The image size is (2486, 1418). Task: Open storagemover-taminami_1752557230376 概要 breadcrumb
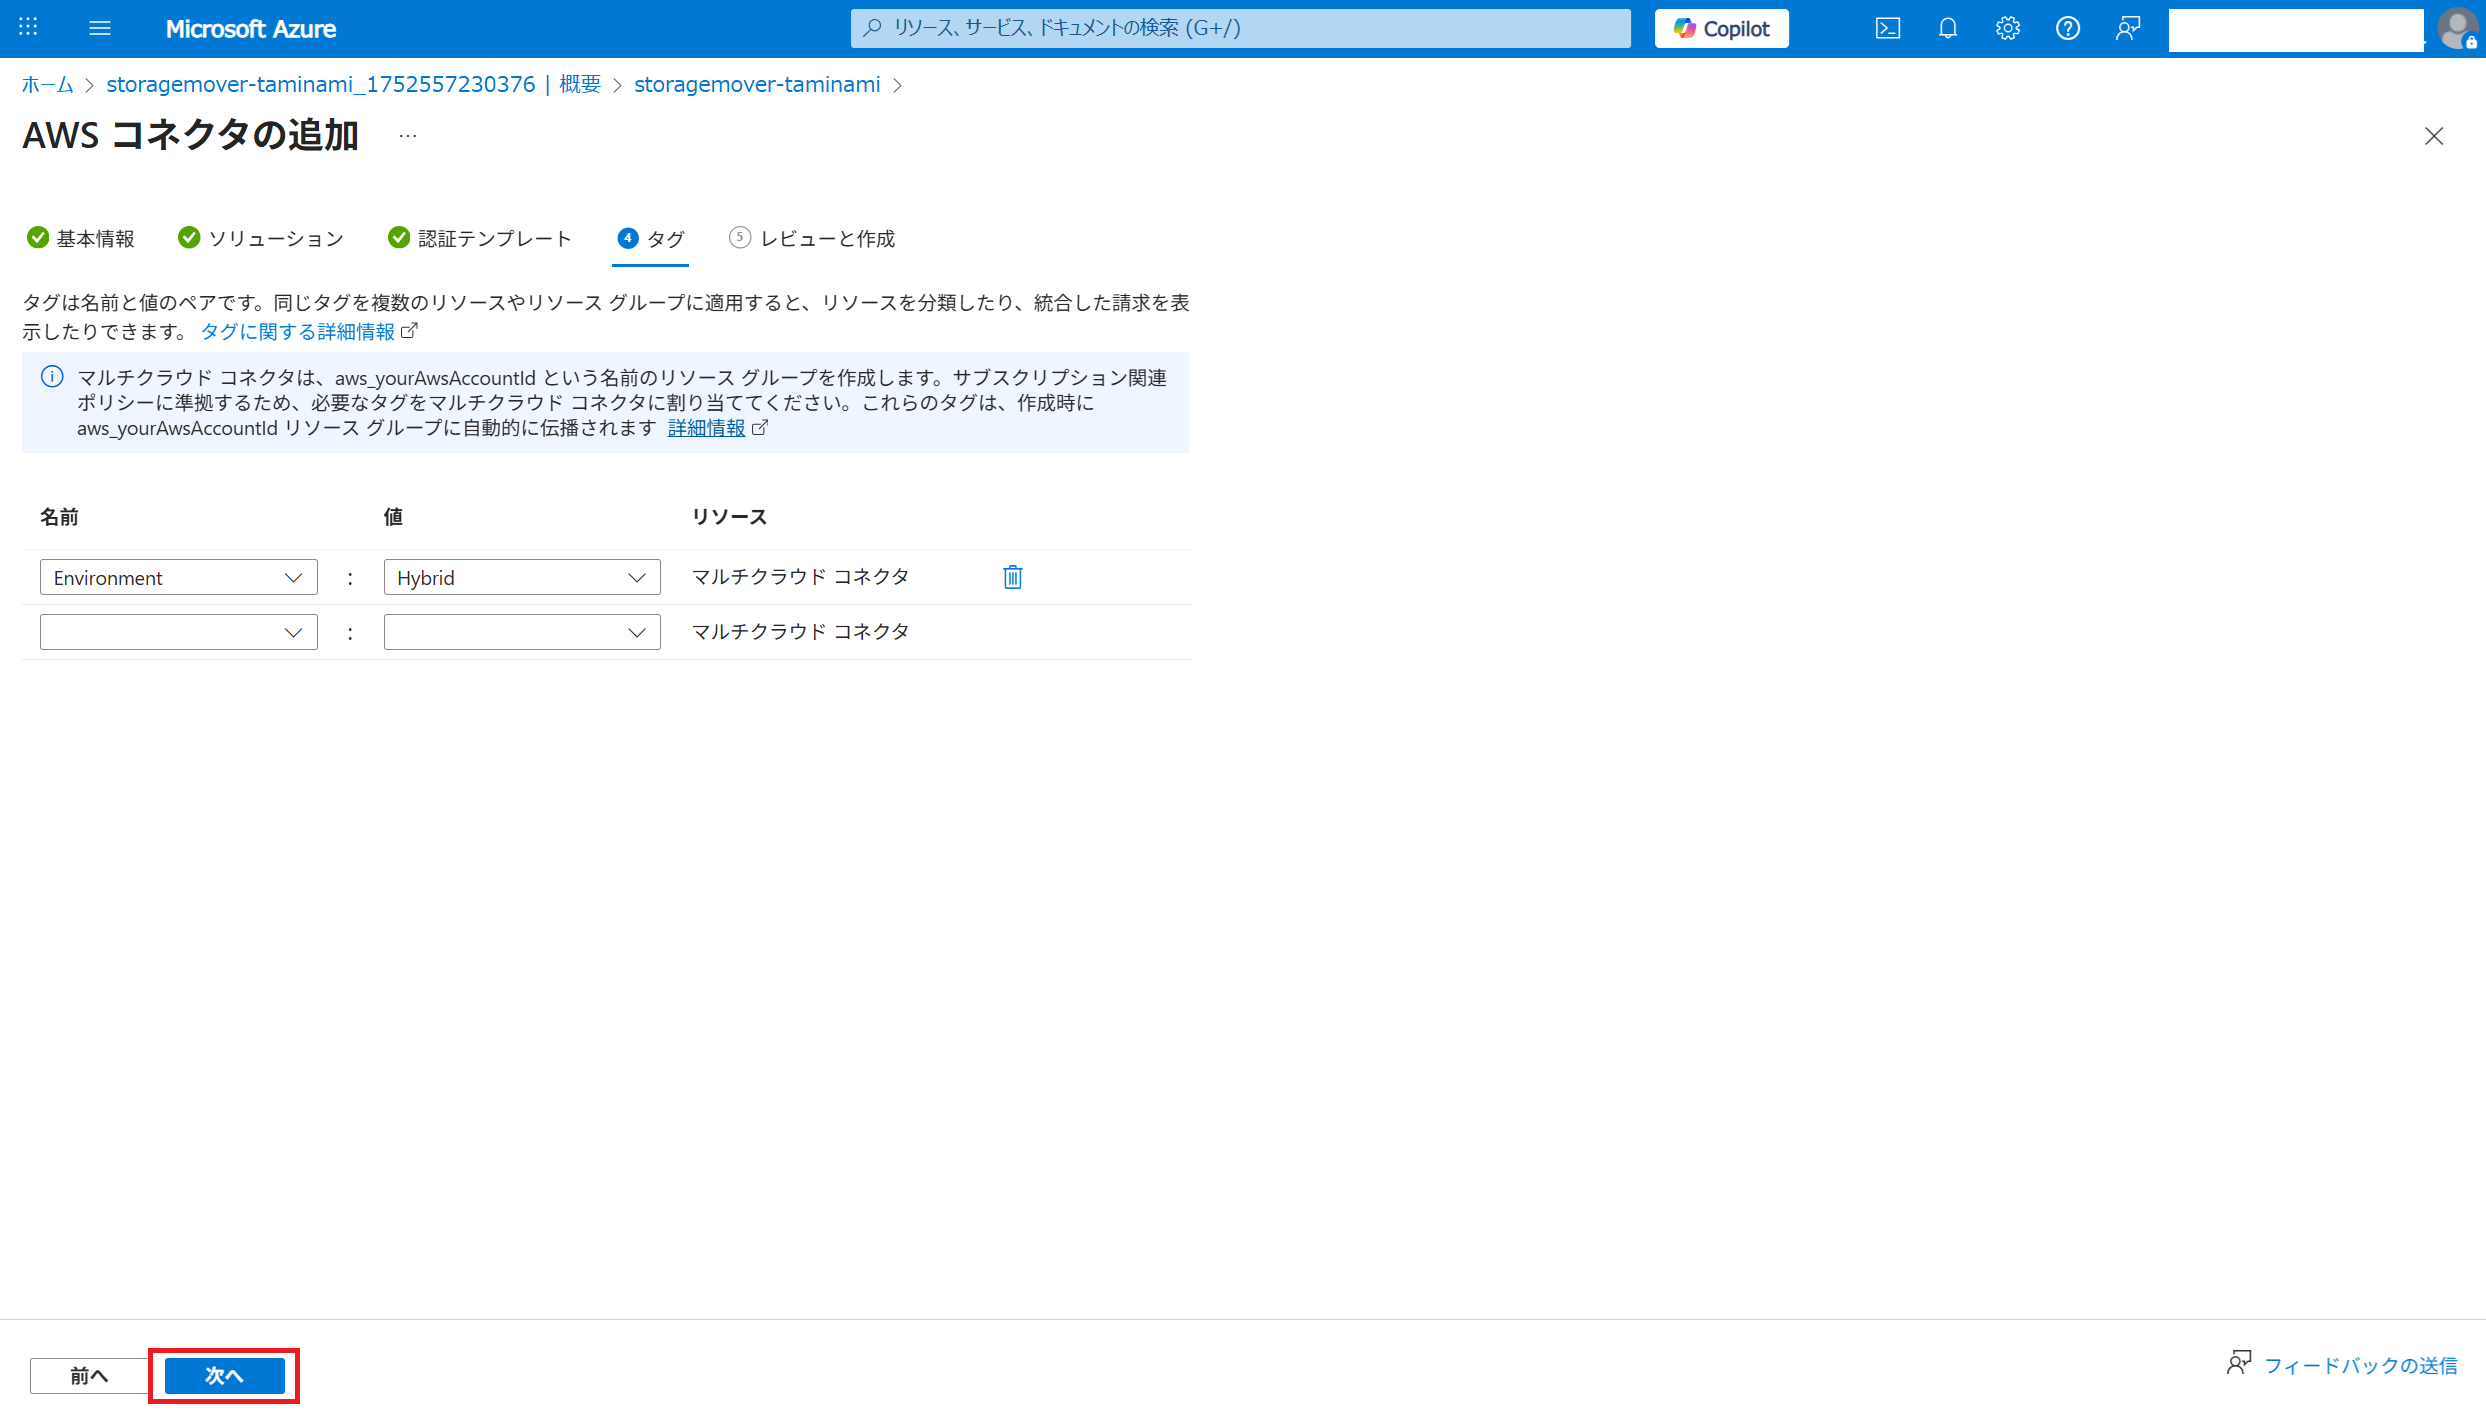pyautogui.click(x=354, y=85)
